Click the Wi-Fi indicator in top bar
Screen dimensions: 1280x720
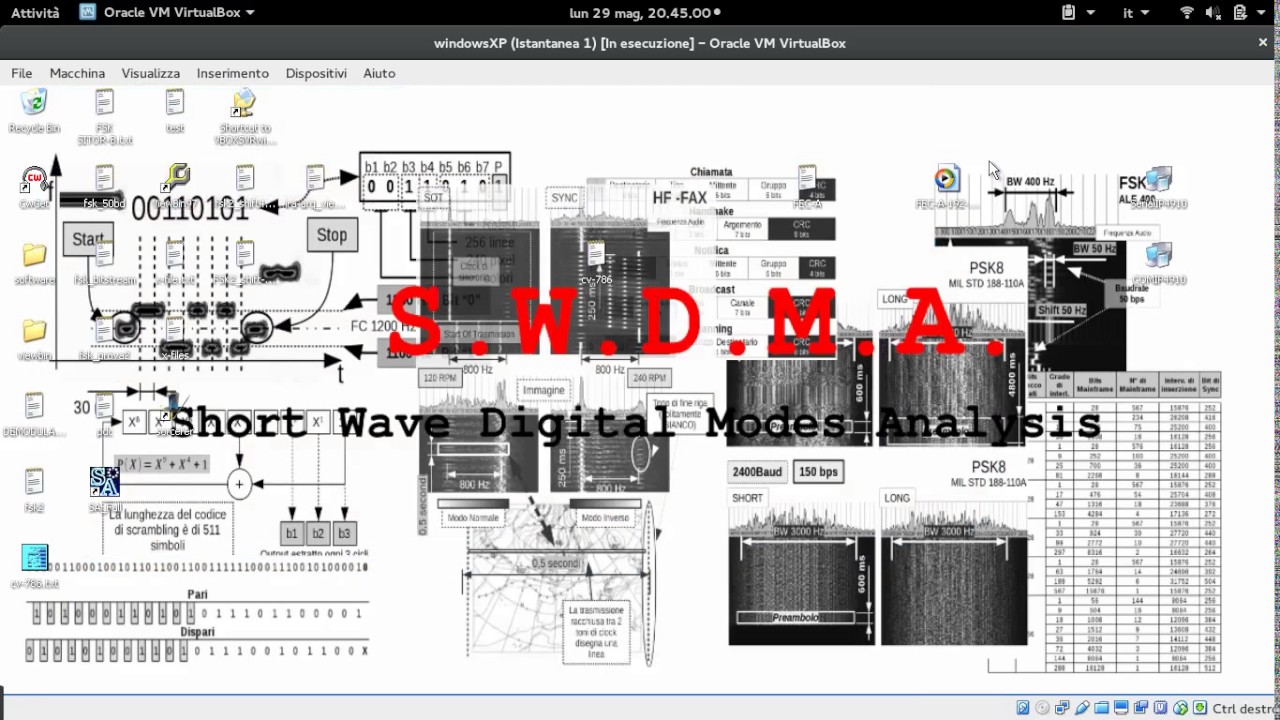(1187, 13)
